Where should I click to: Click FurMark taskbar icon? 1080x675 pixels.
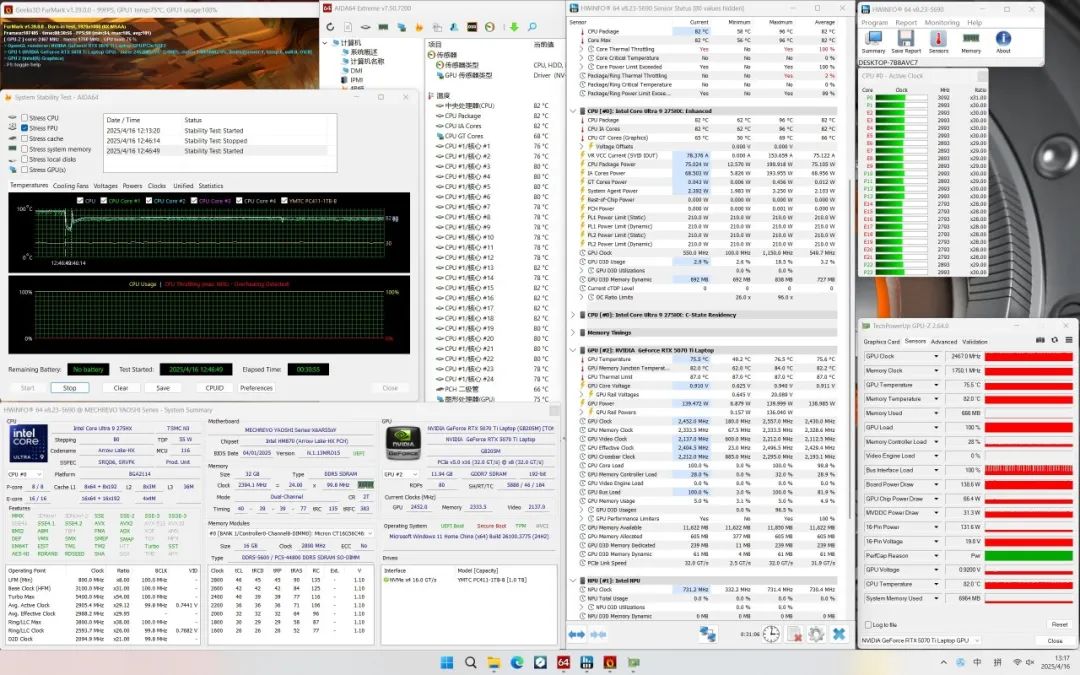click(610, 663)
